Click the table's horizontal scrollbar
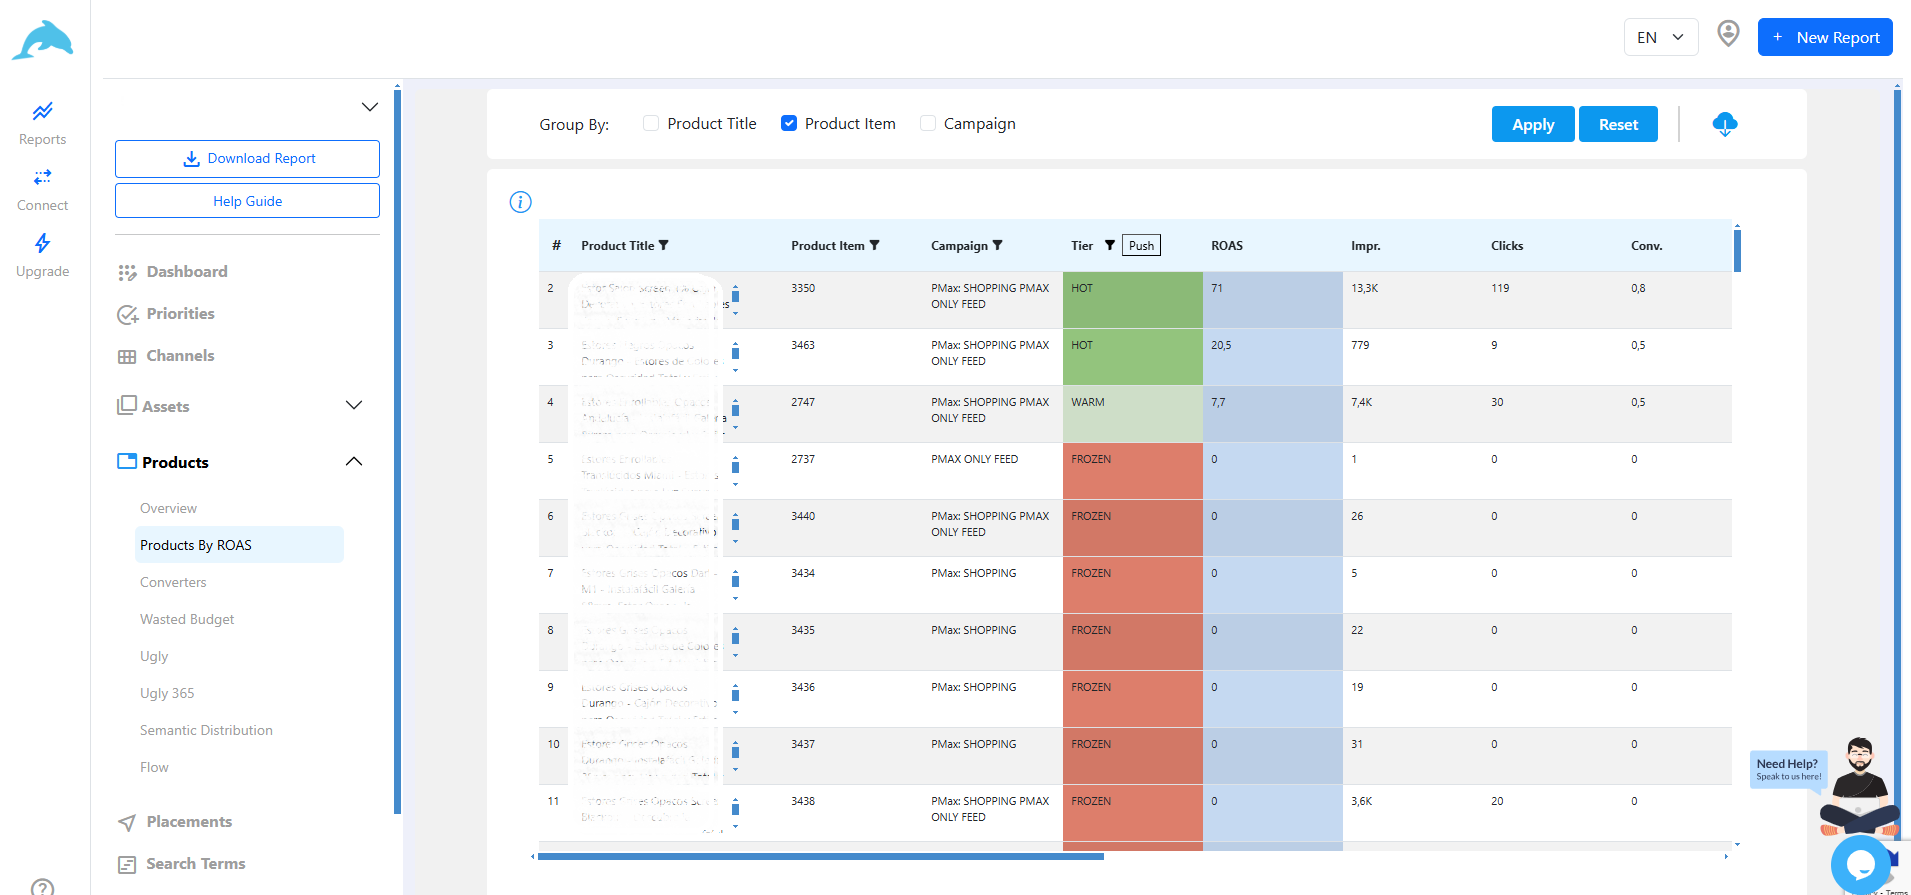This screenshot has width=1911, height=895. [821, 856]
